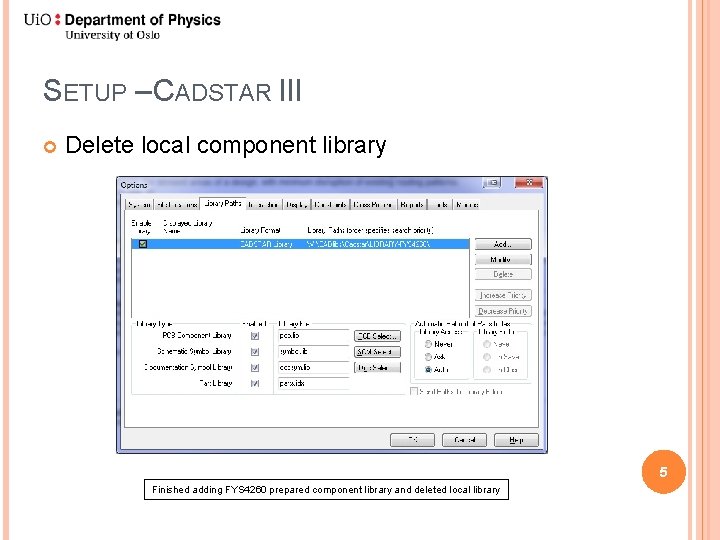The height and width of the screenshot is (540, 720).
Task: Choose the Auto radio button
Action: coord(428,369)
